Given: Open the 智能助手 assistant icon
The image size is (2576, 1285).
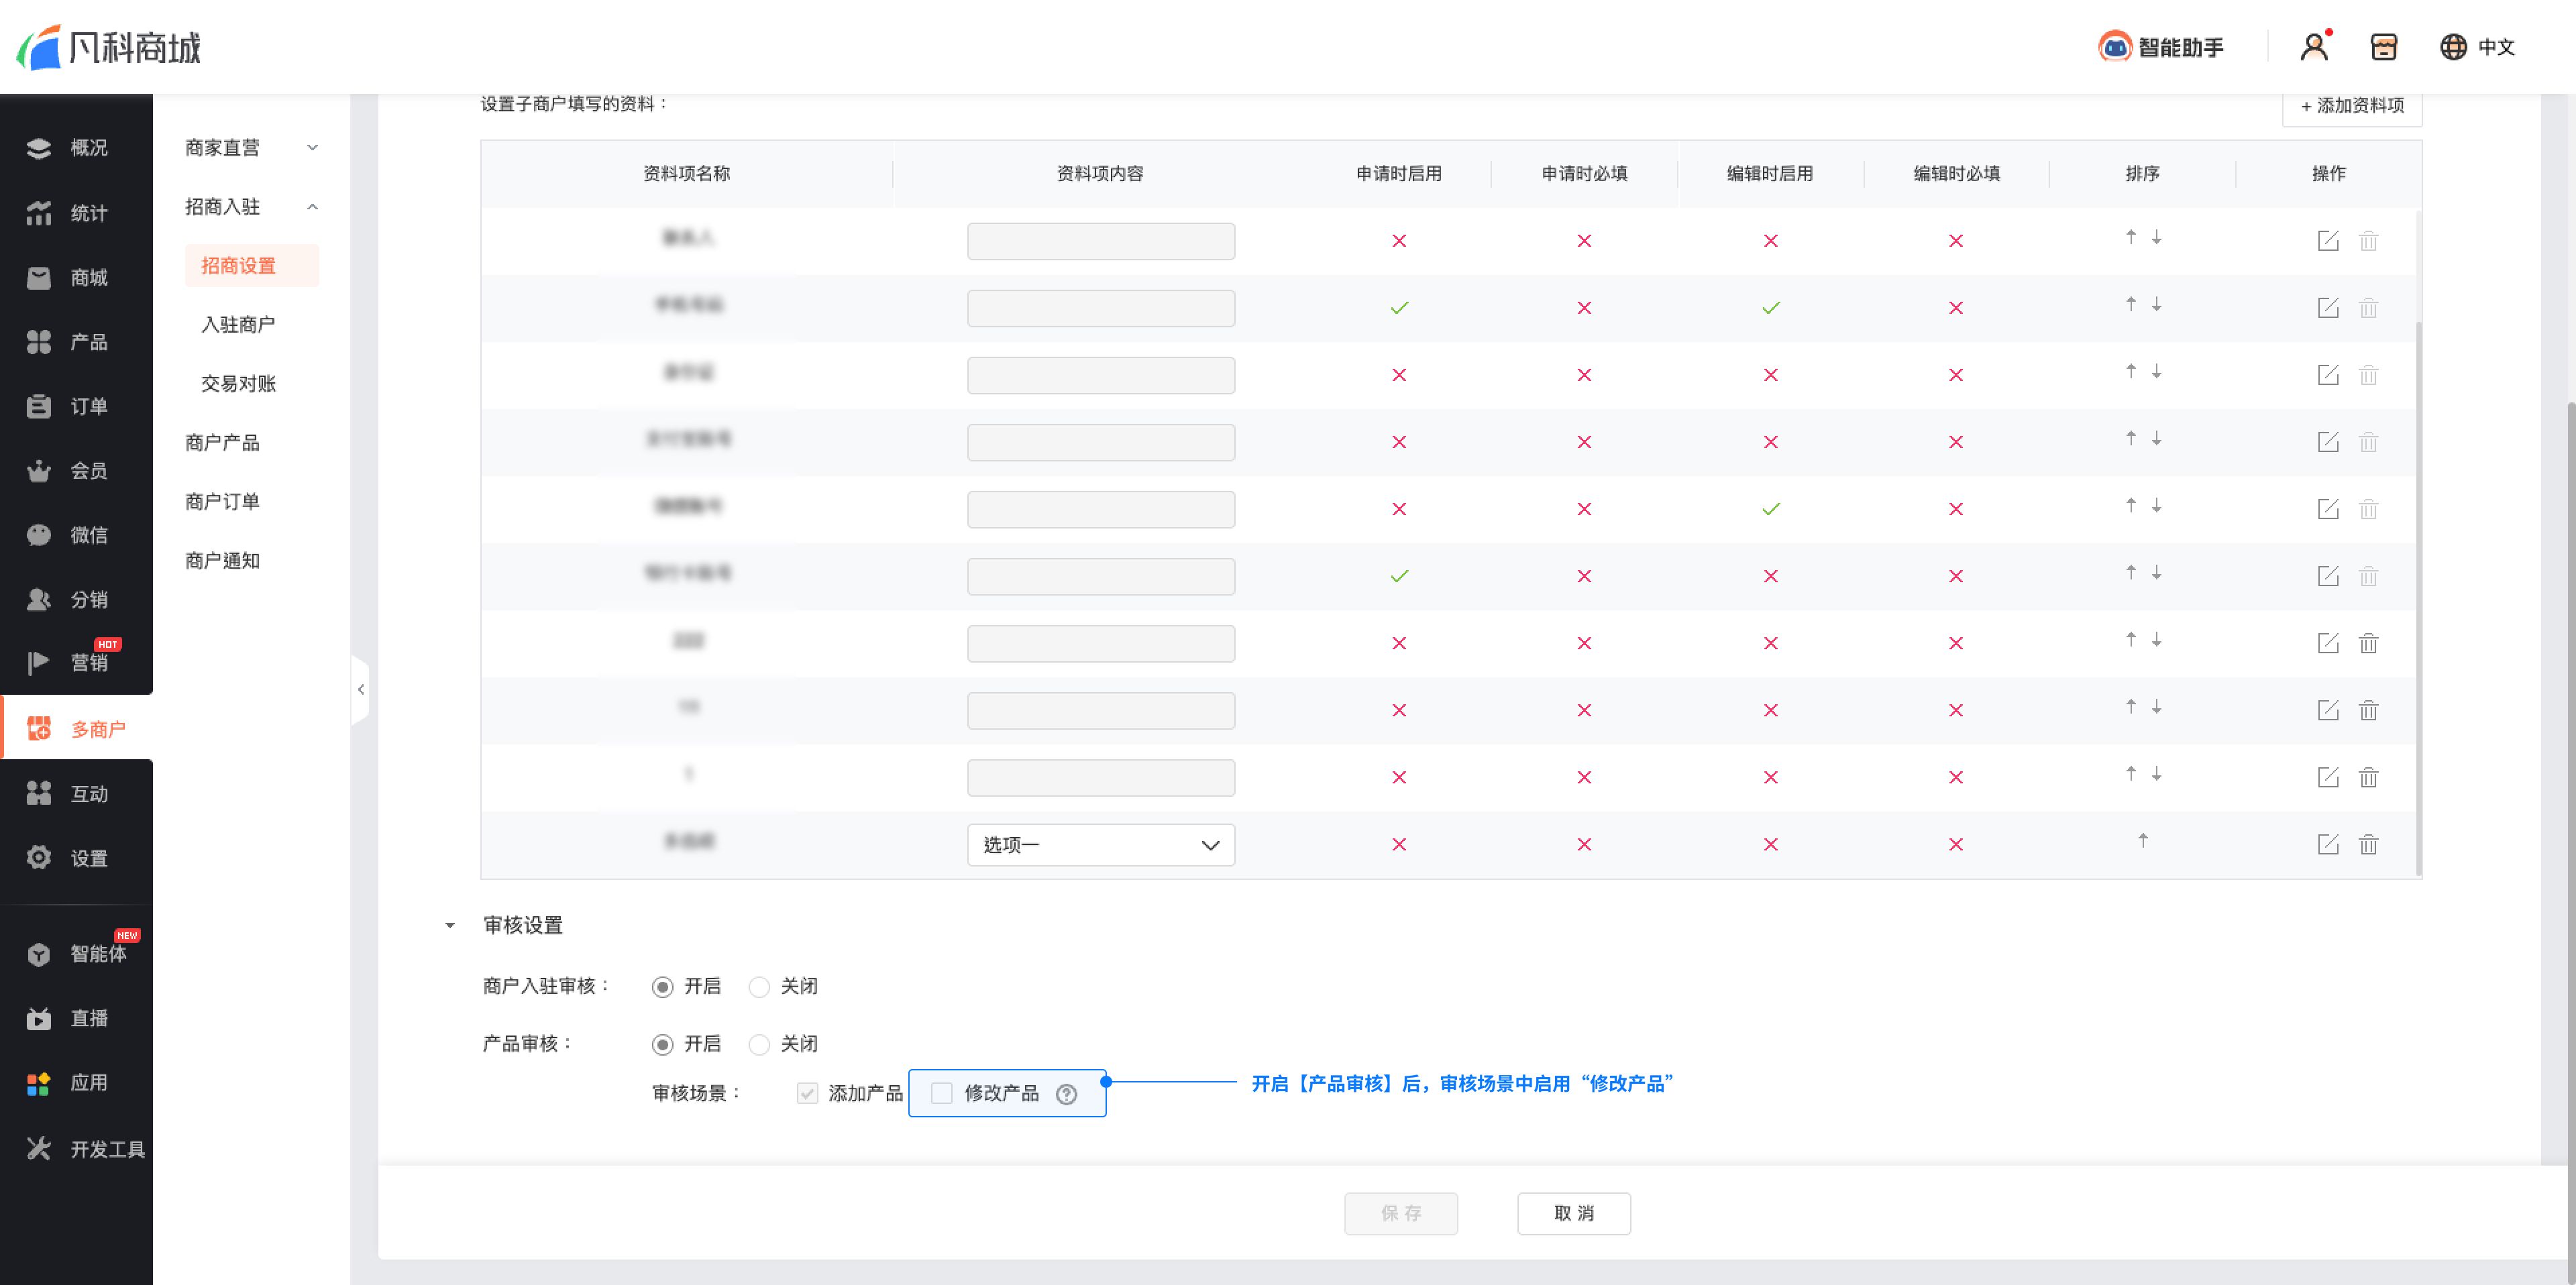Looking at the screenshot, I should [2114, 46].
